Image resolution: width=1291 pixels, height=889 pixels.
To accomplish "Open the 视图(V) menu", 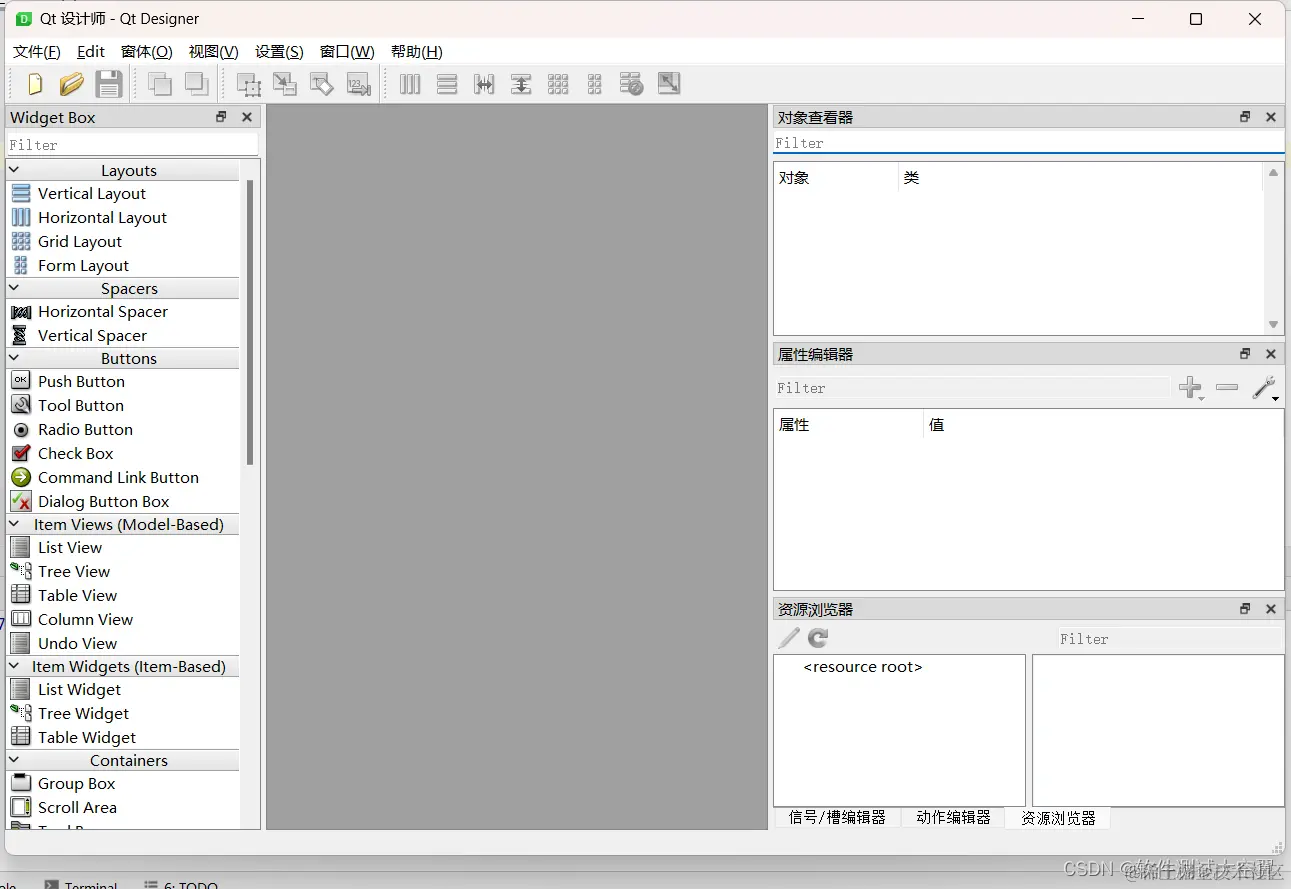I will click(x=214, y=52).
